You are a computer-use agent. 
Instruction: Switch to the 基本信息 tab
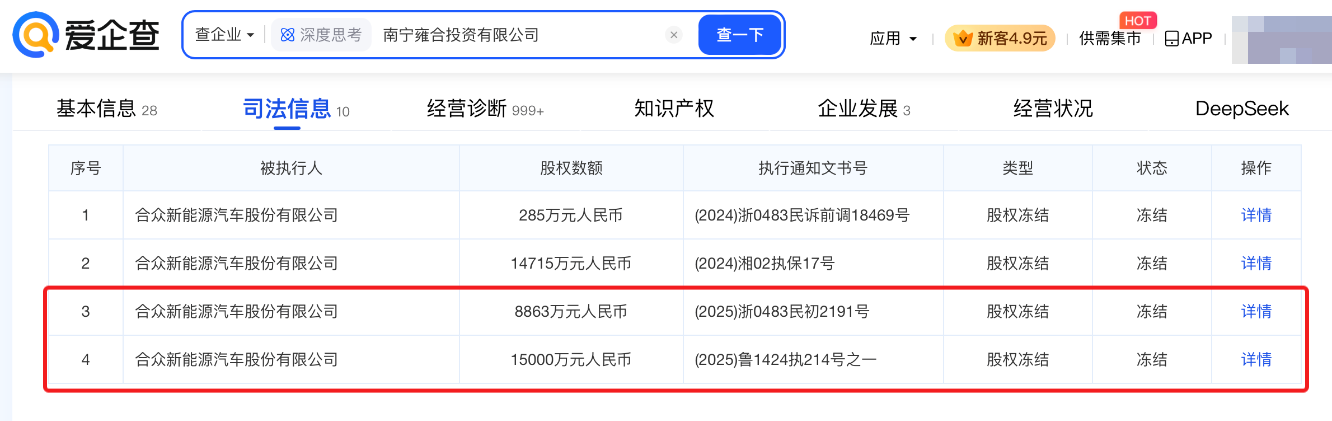tap(96, 108)
